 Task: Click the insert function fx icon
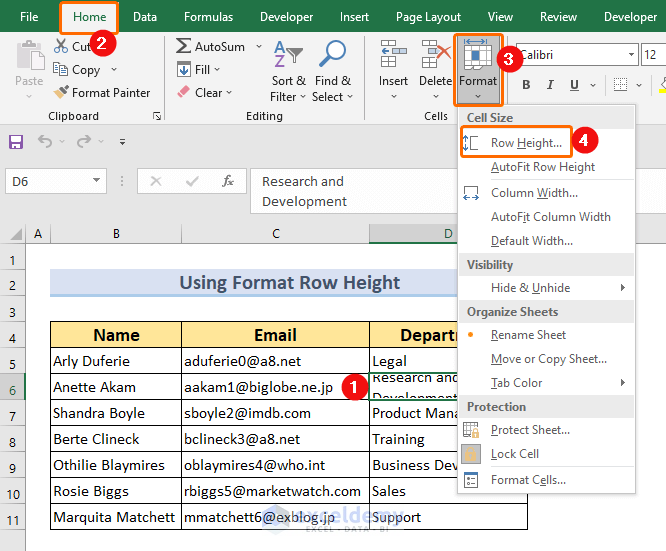click(x=228, y=182)
